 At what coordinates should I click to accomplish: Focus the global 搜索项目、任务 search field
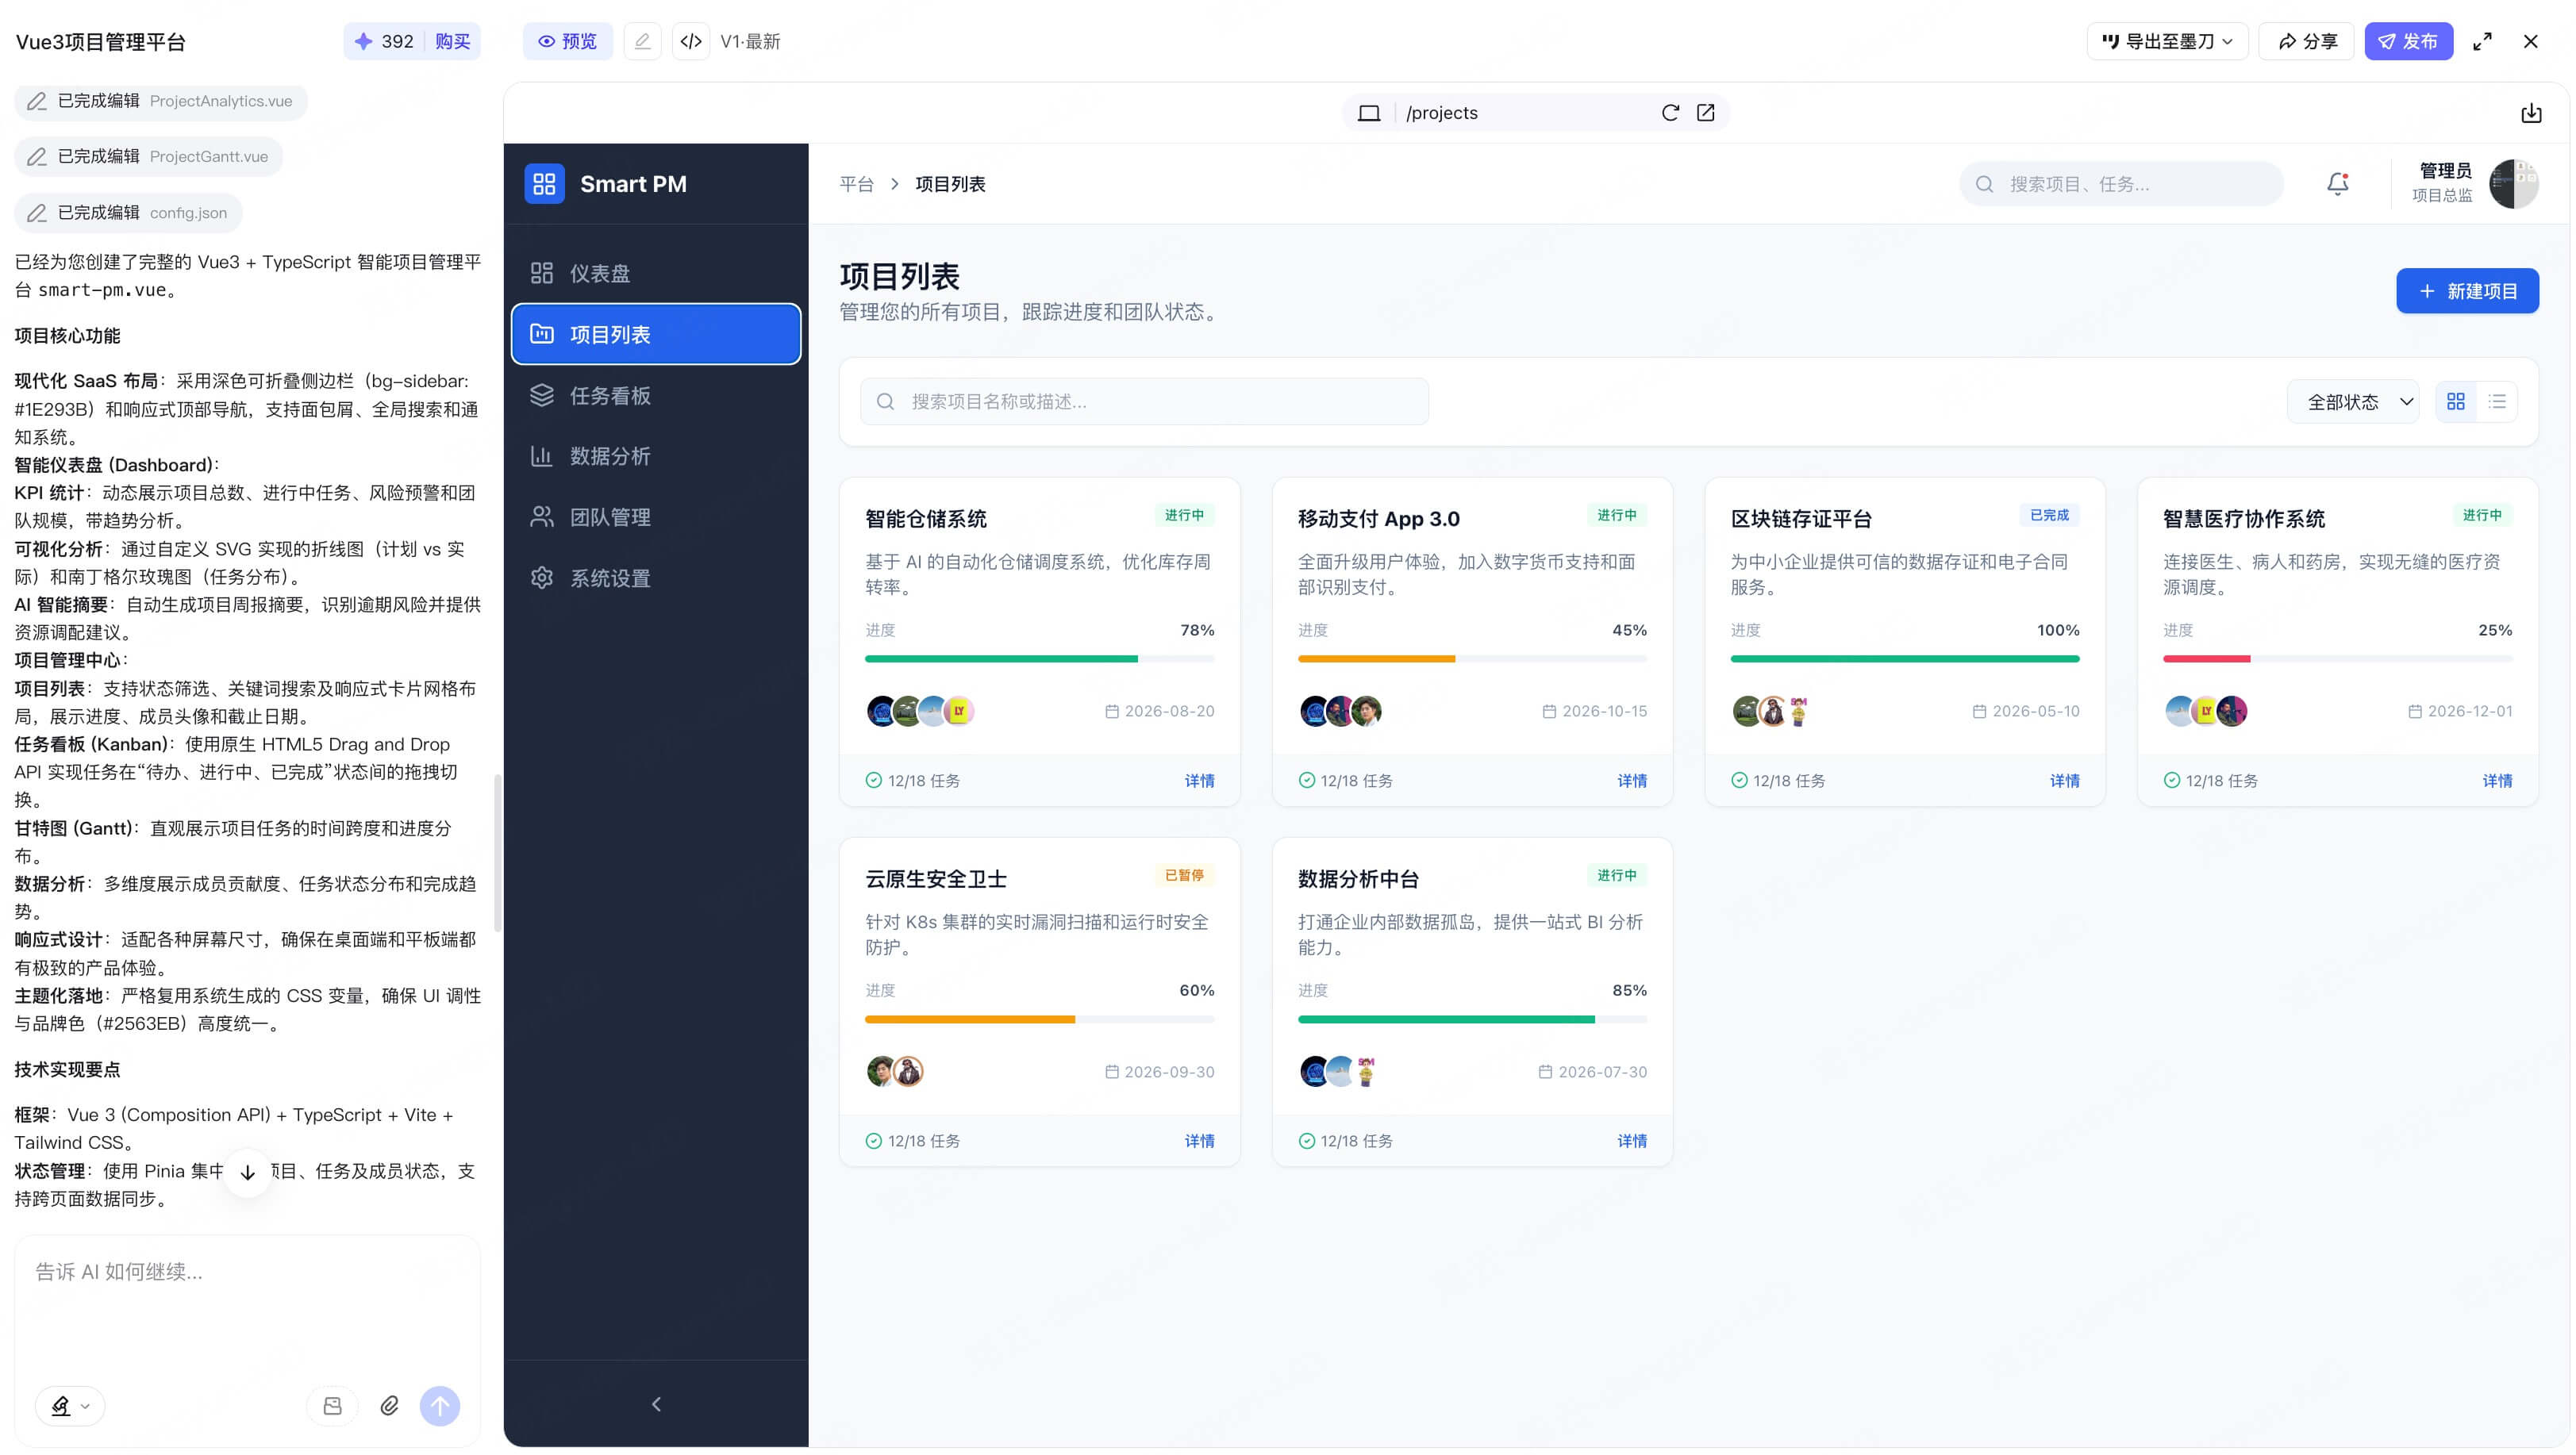[2120, 183]
